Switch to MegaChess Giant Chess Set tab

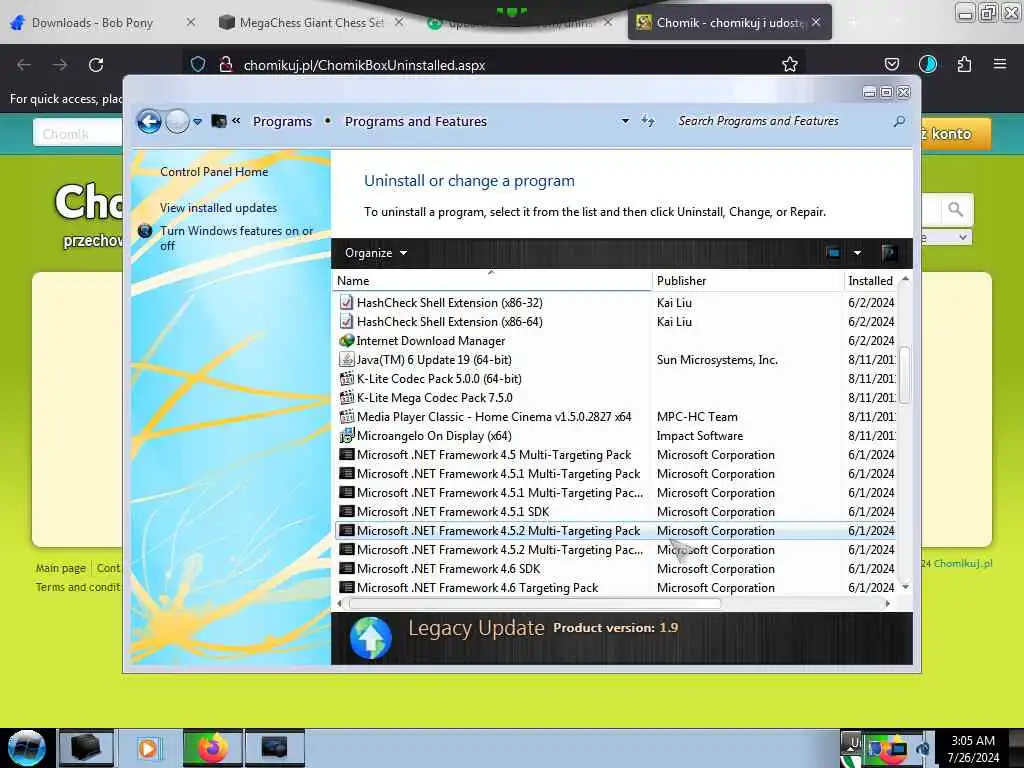coord(311,23)
